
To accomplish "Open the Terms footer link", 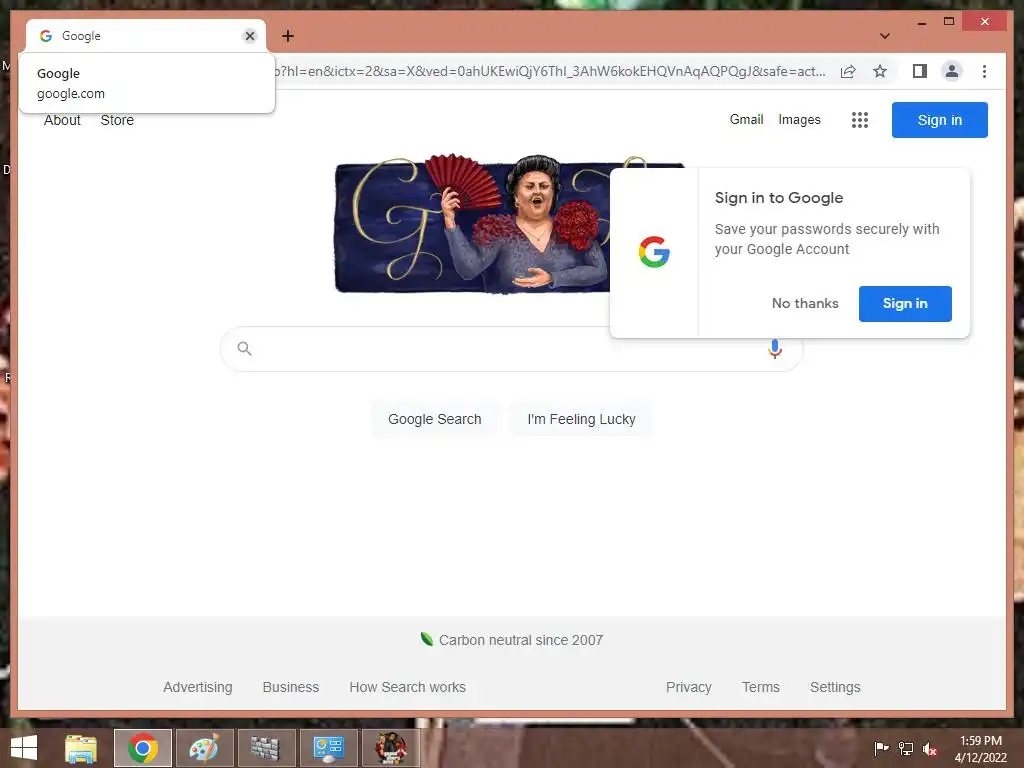I will tap(760, 687).
